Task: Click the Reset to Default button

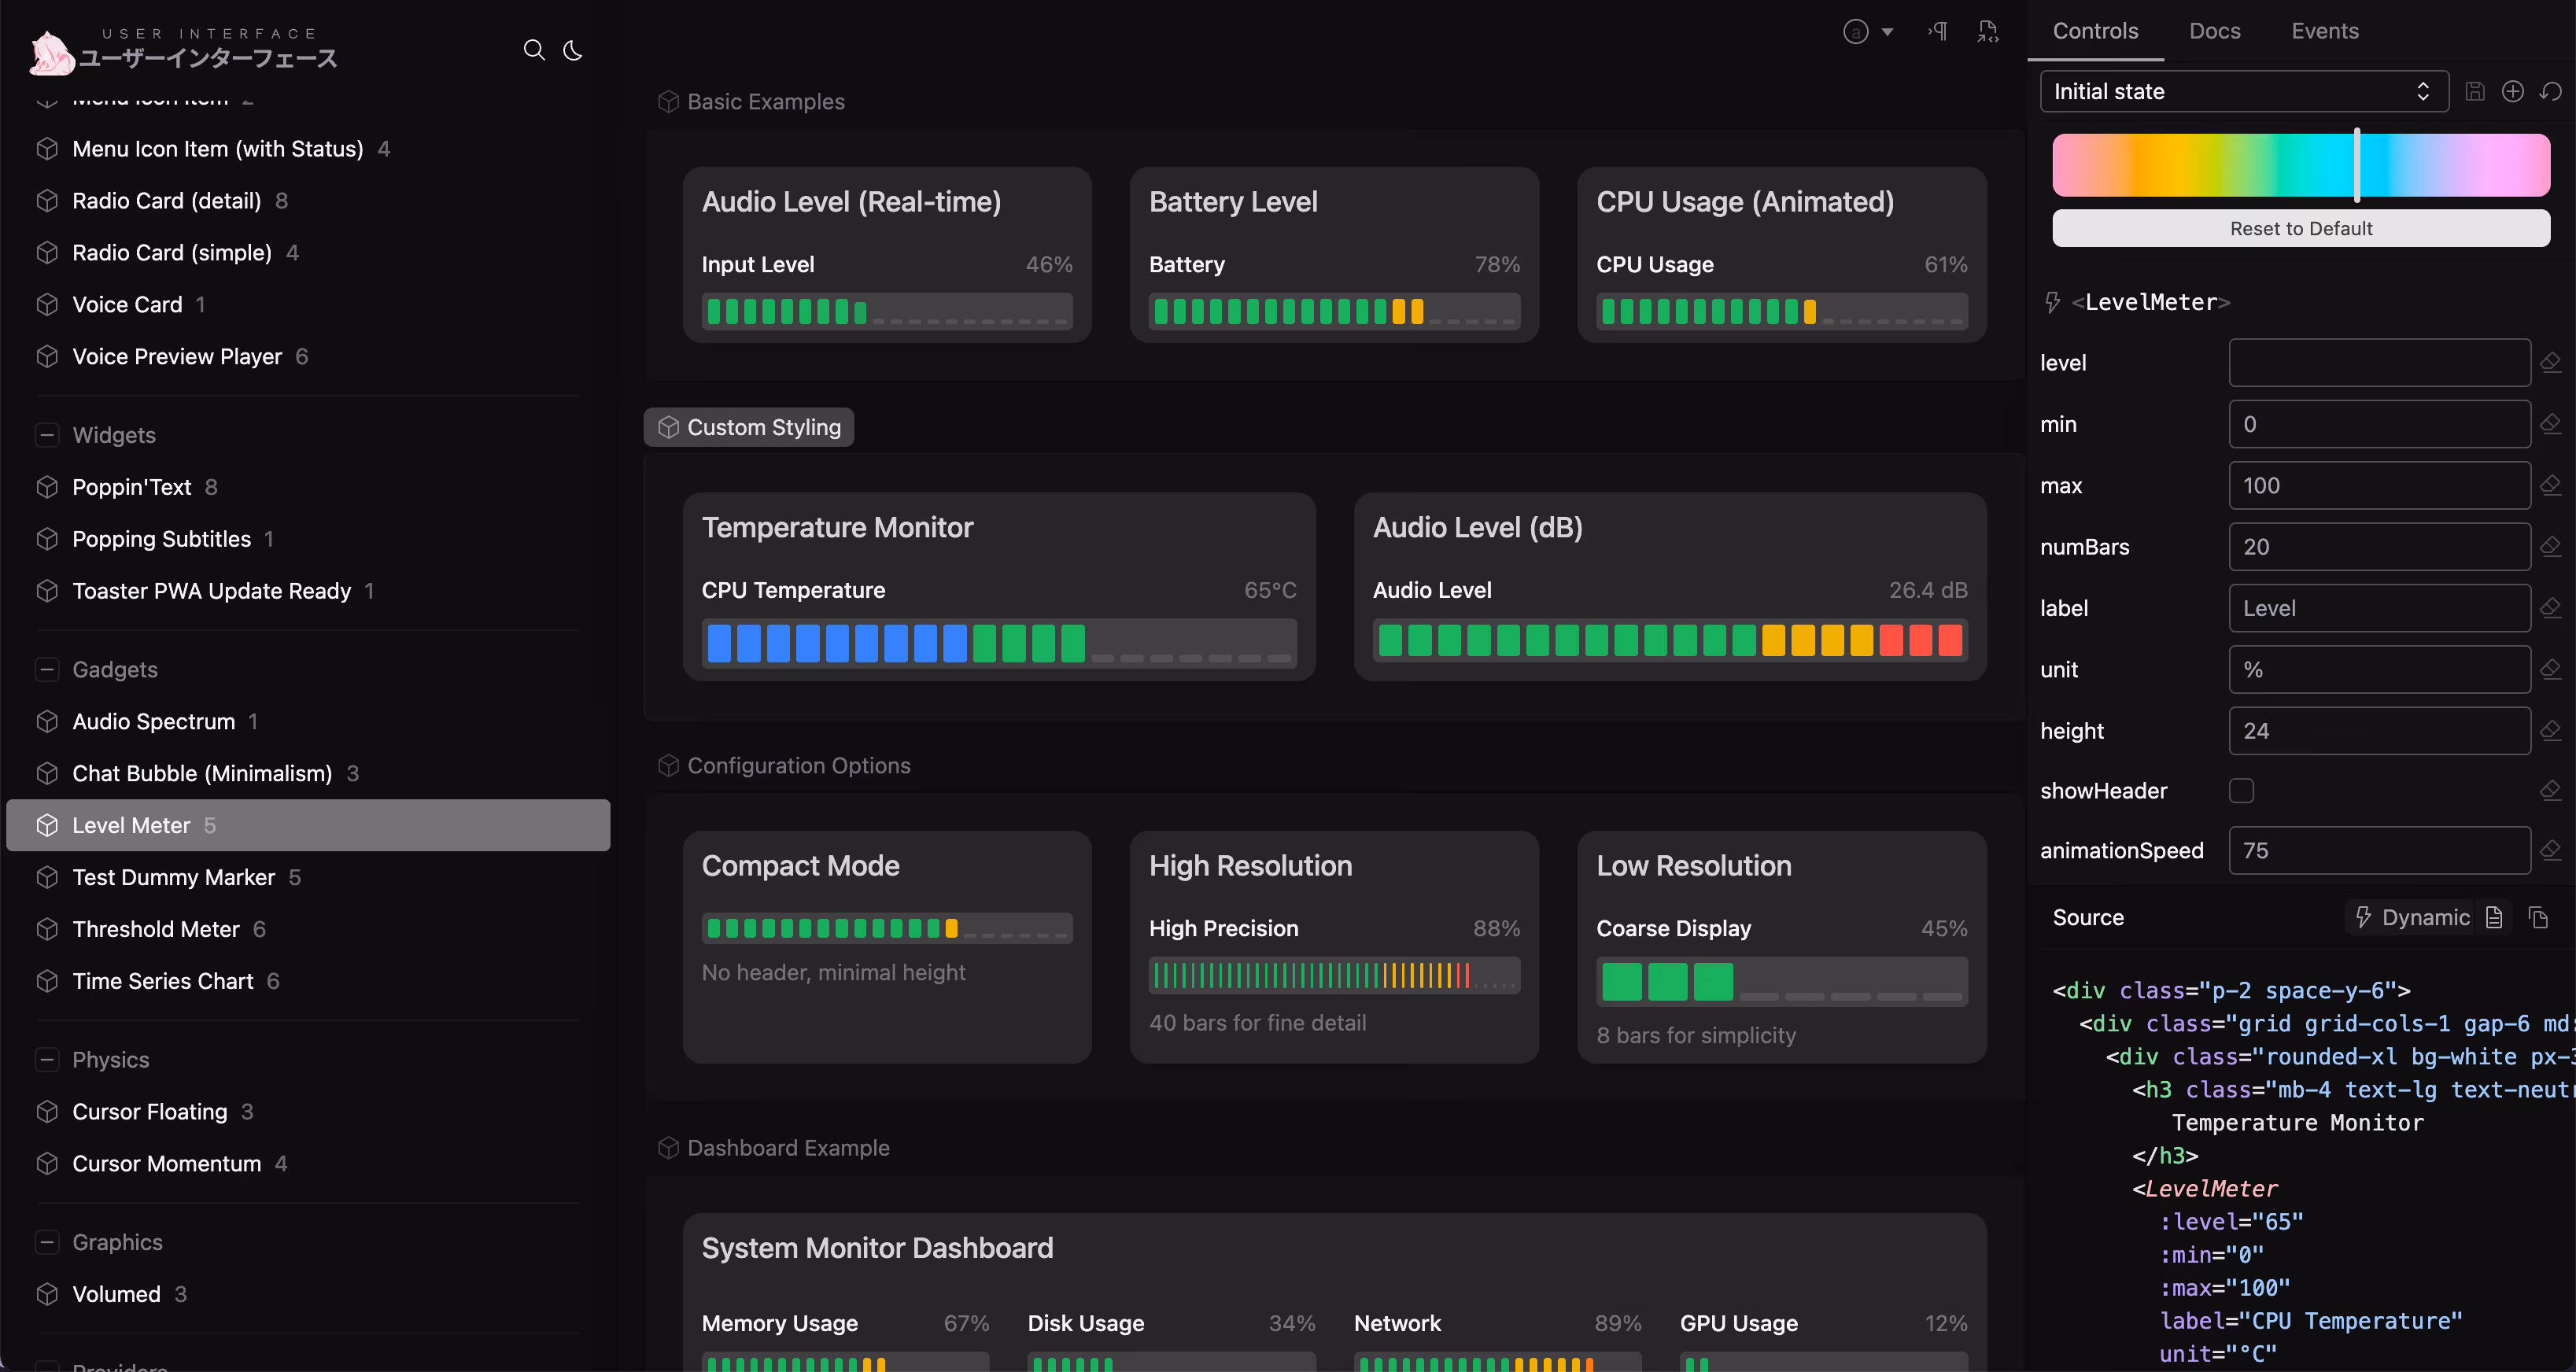Action: click(x=2300, y=228)
